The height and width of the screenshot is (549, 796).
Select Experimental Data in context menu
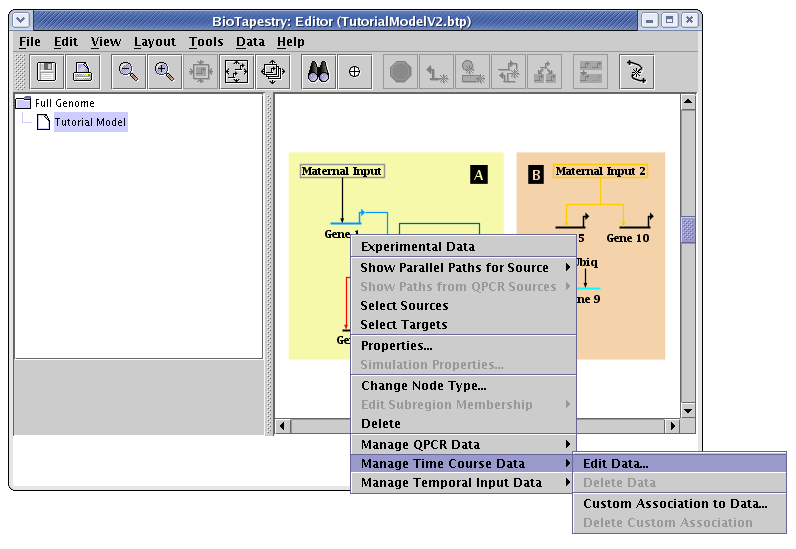417,247
